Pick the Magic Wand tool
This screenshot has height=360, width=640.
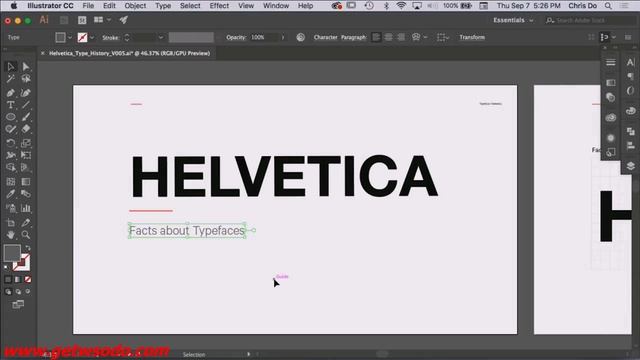click(x=11, y=78)
